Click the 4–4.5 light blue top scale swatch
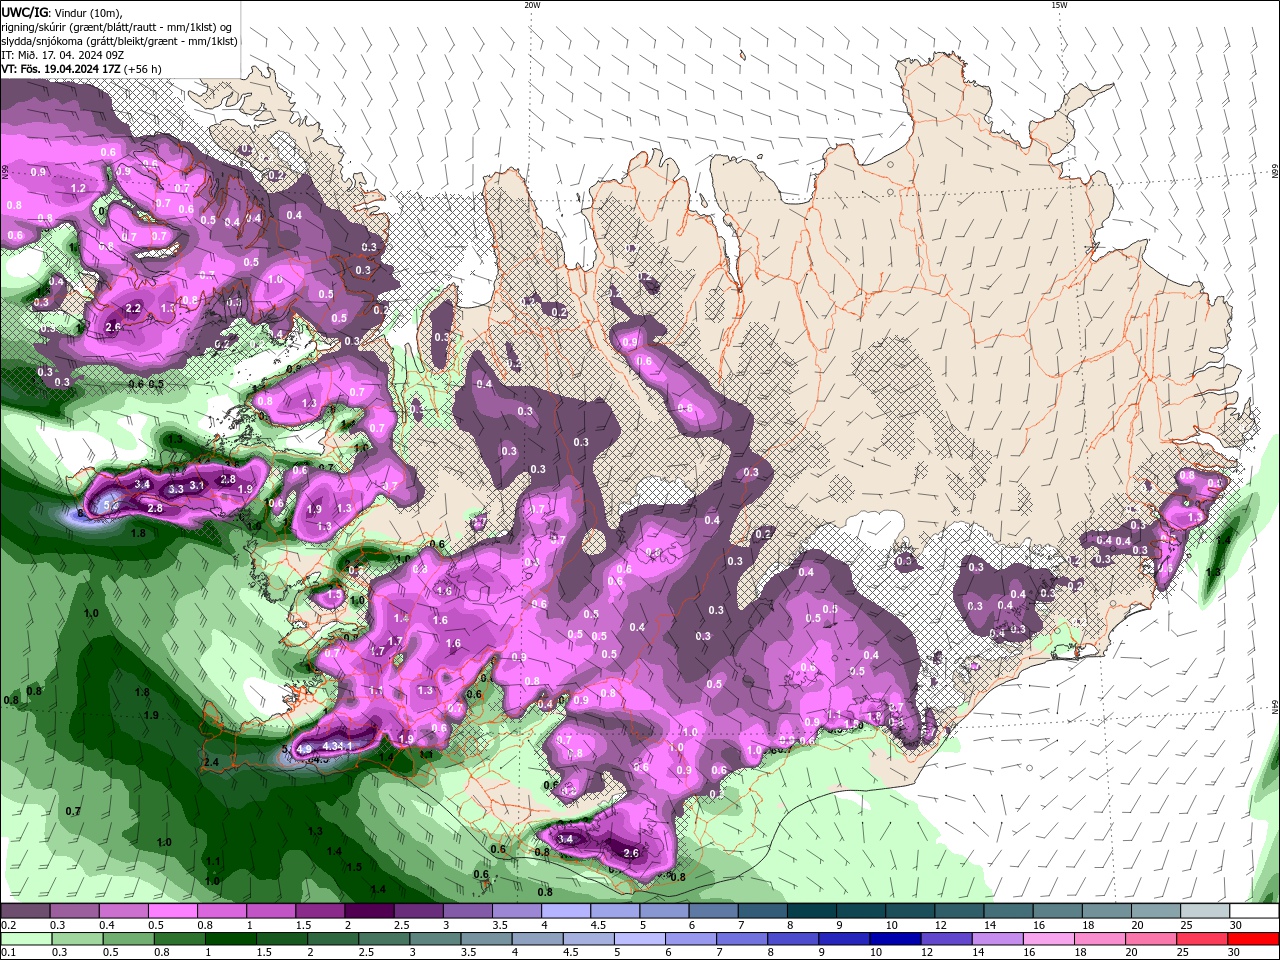Screen dimensions: 1280x960 pos(566,911)
